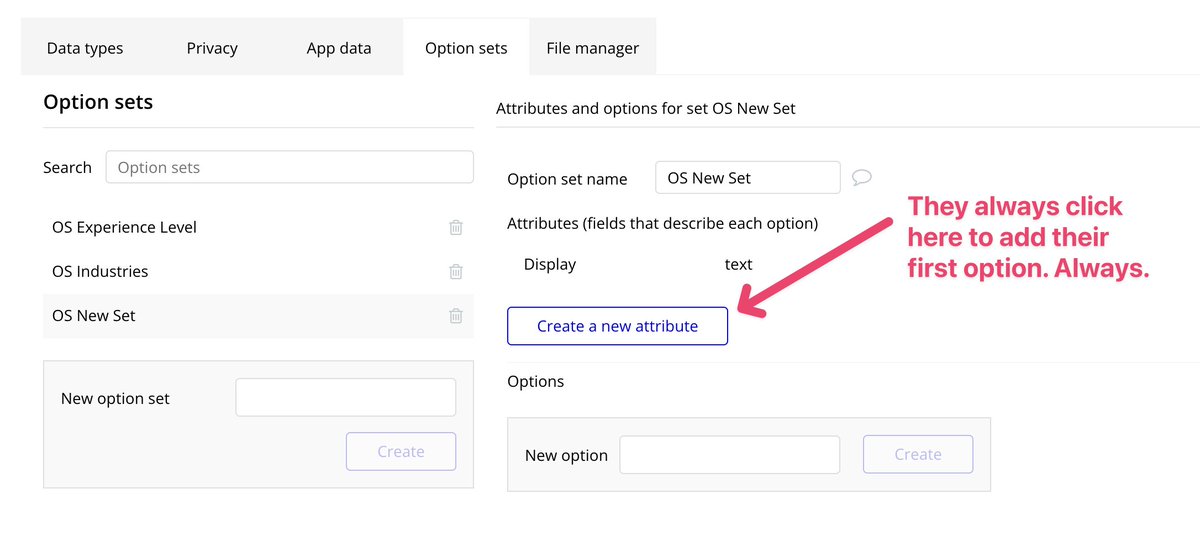Image resolution: width=1200 pixels, height=557 pixels.
Task: Click the Search label
Action: tap(67, 167)
